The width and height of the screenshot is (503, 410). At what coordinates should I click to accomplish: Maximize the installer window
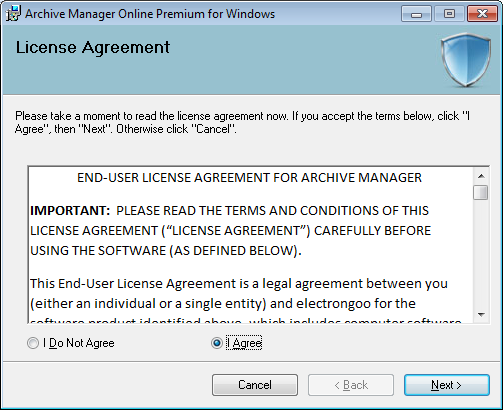pos(449,14)
